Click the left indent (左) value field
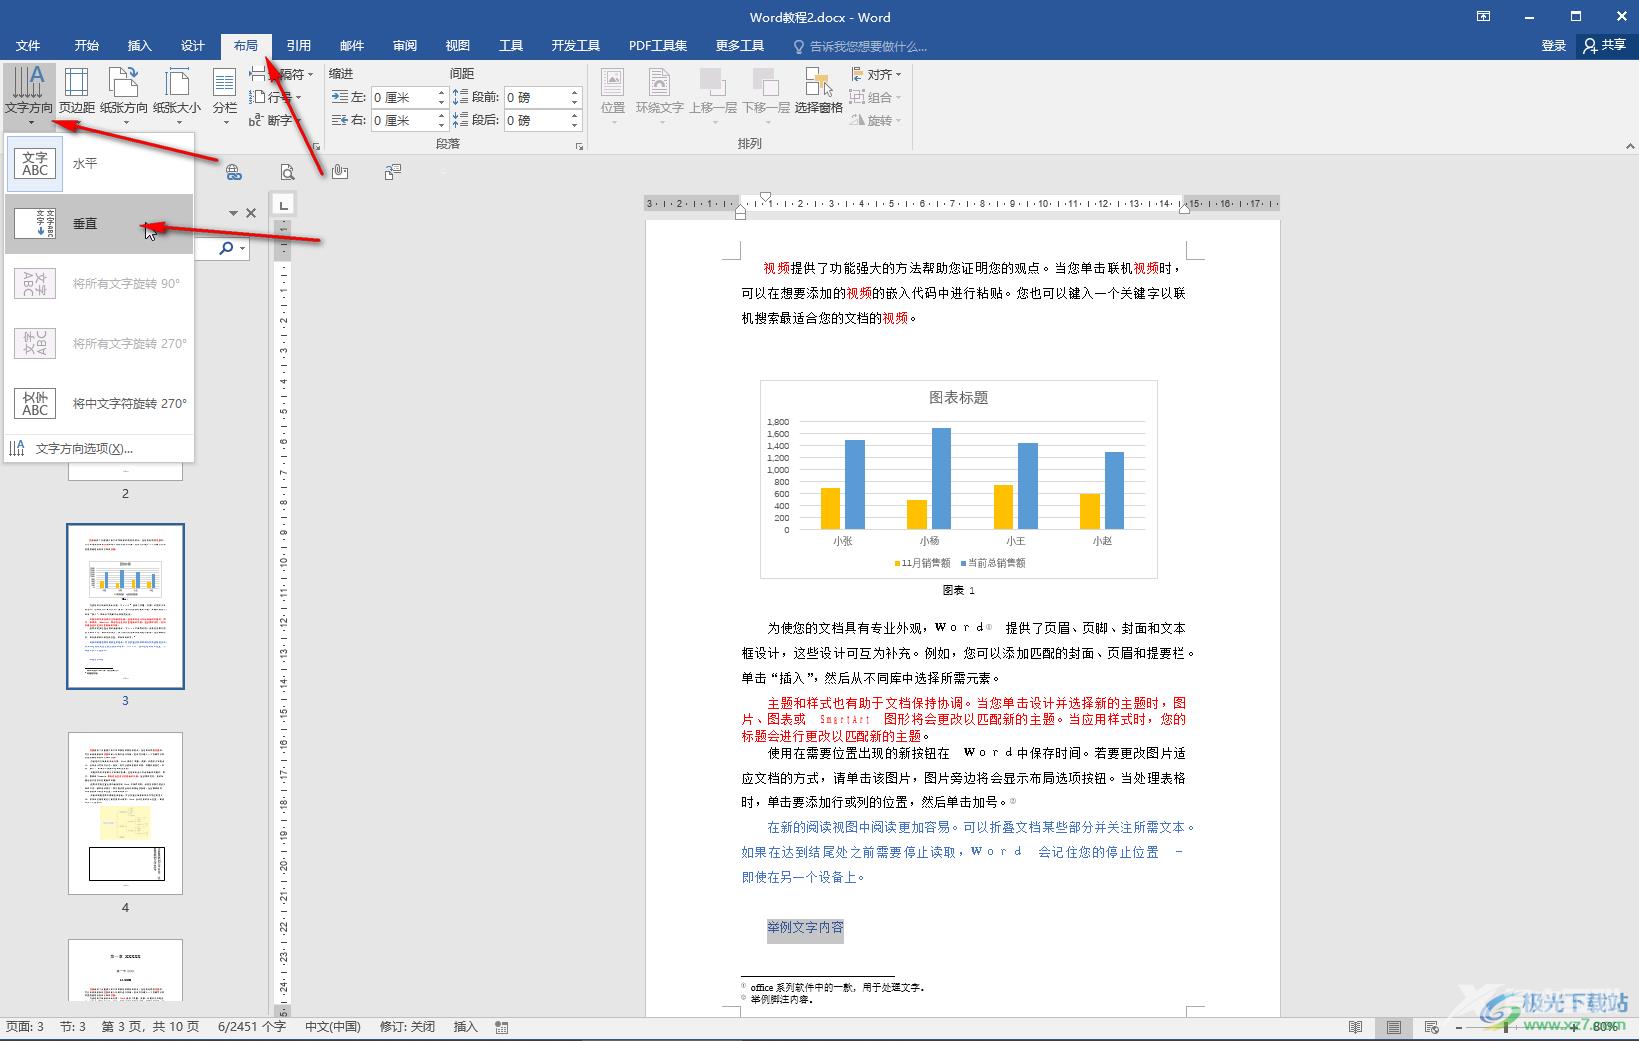The height and width of the screenshot is (1041, 1639). pyautogui.click(x=402, y=97)
